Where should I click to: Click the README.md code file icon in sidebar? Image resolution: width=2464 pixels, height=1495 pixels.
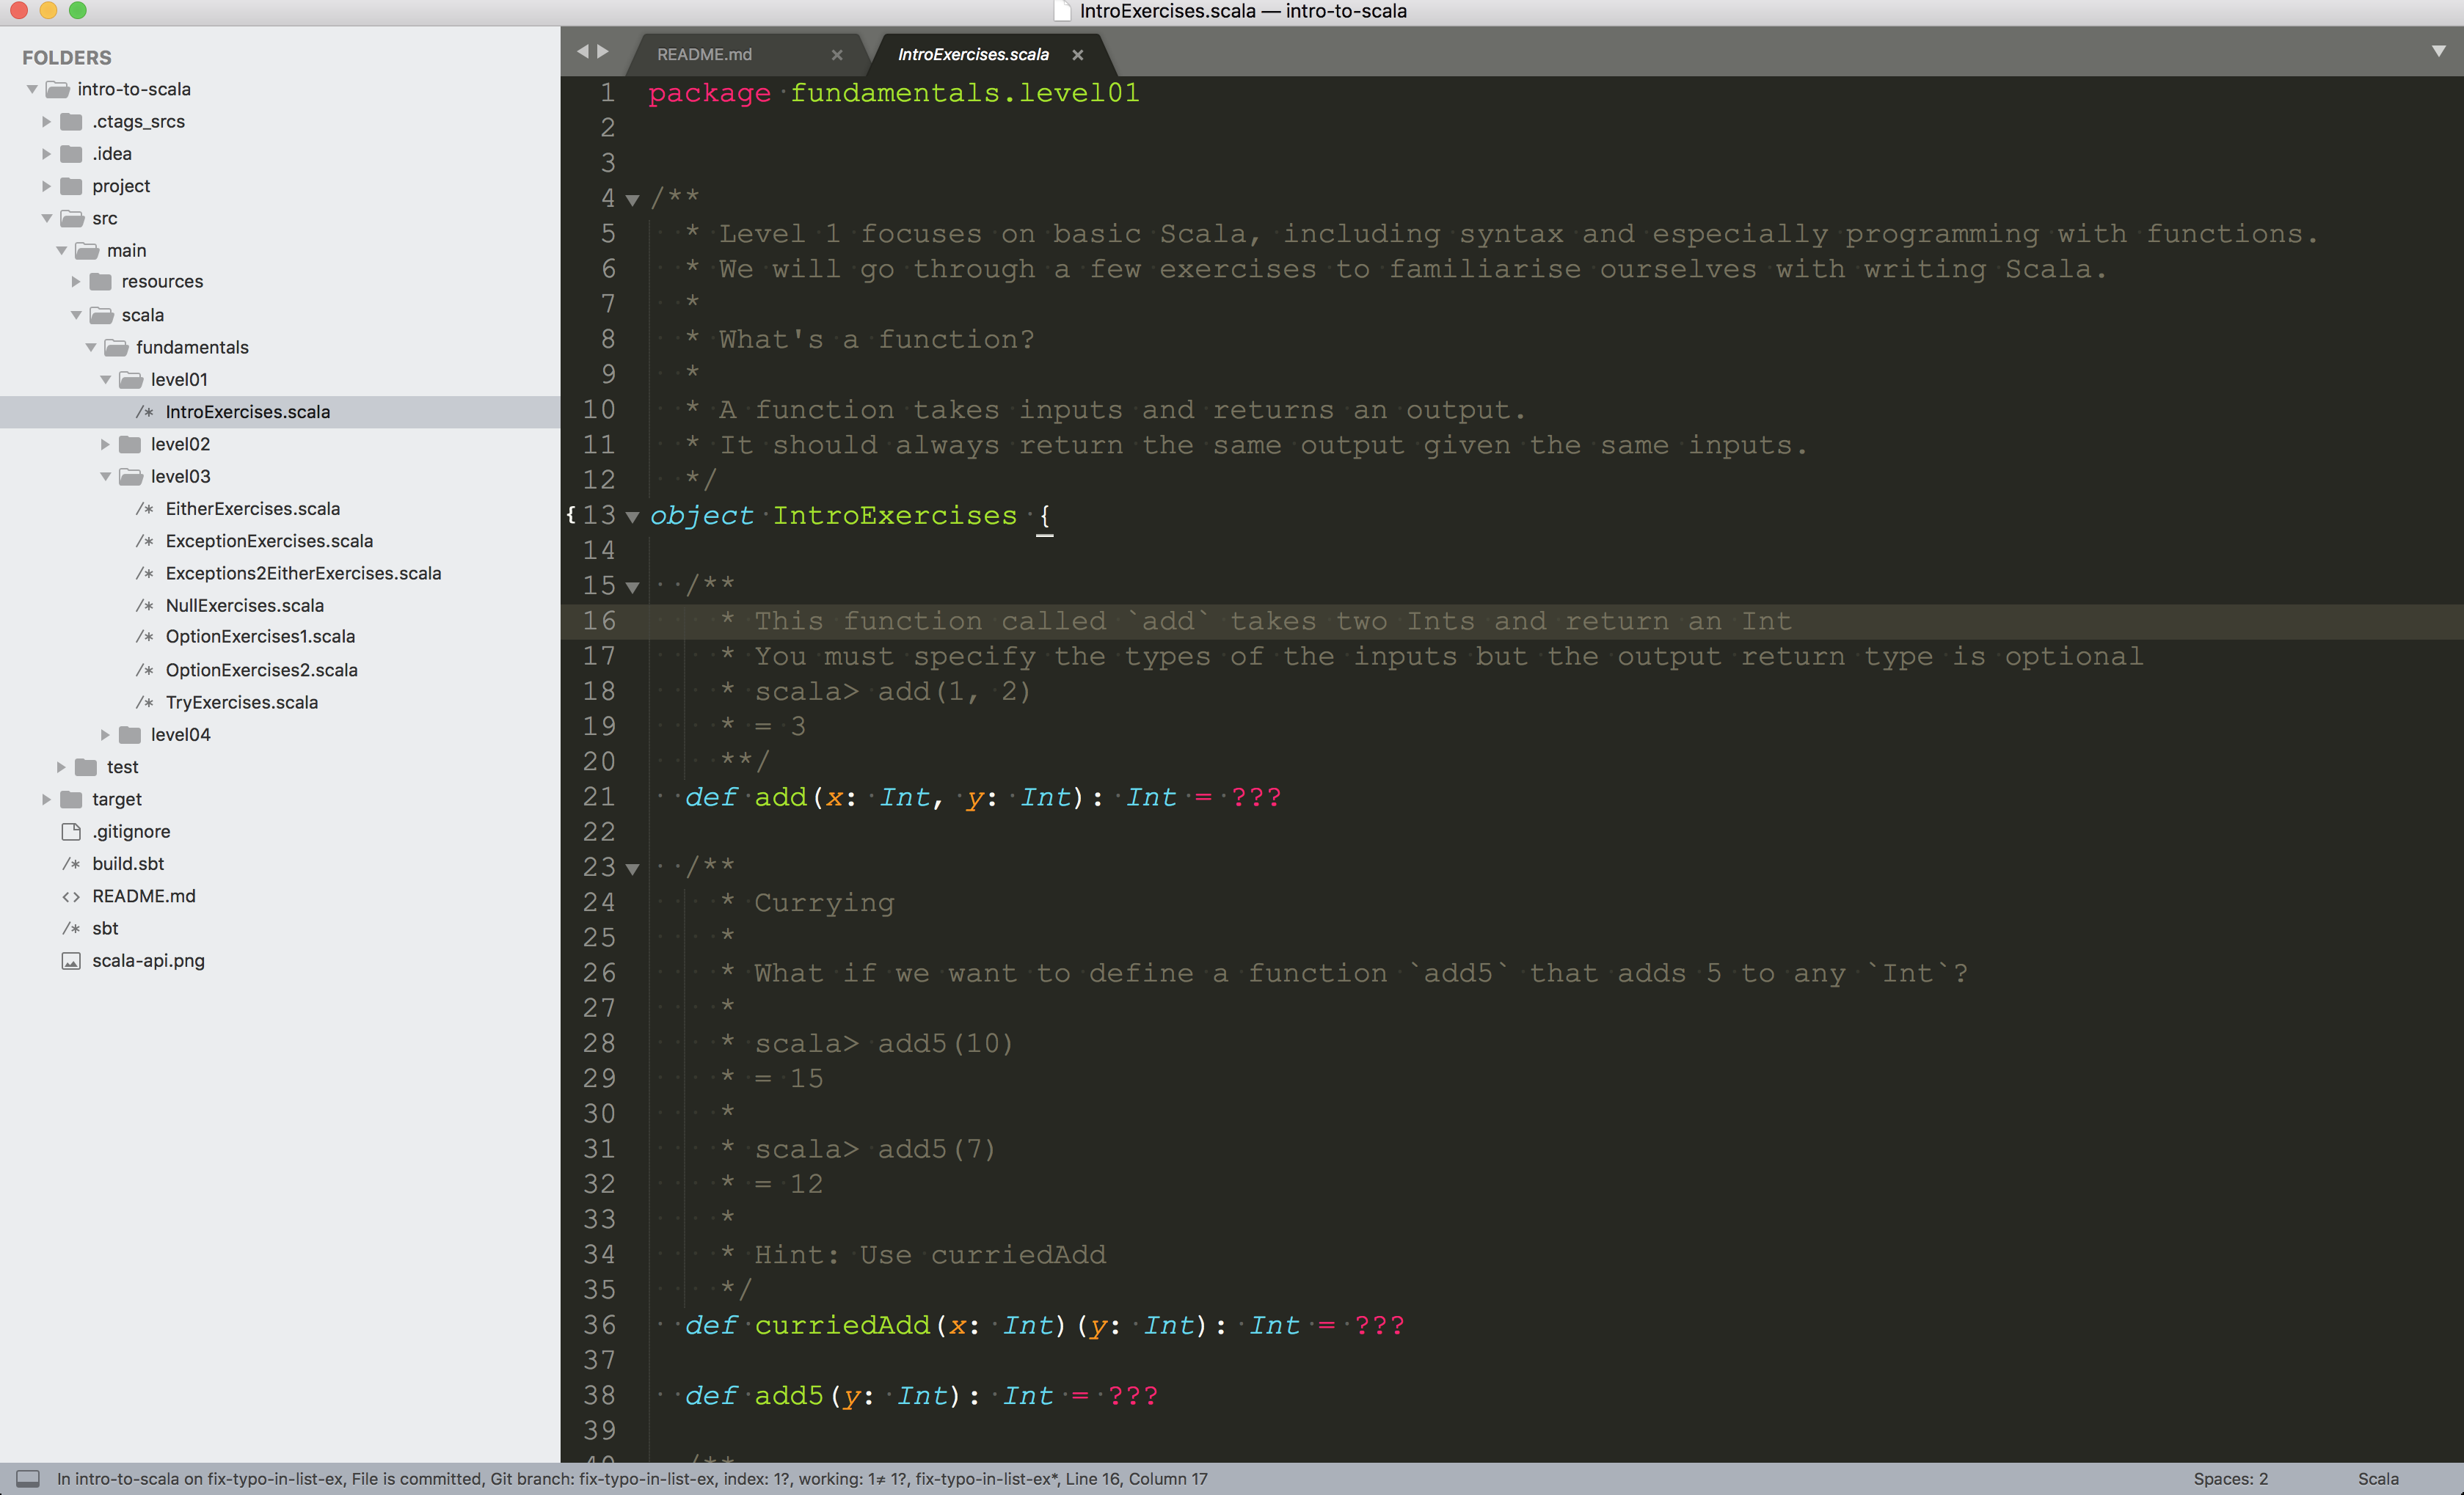tap(71, 896)
